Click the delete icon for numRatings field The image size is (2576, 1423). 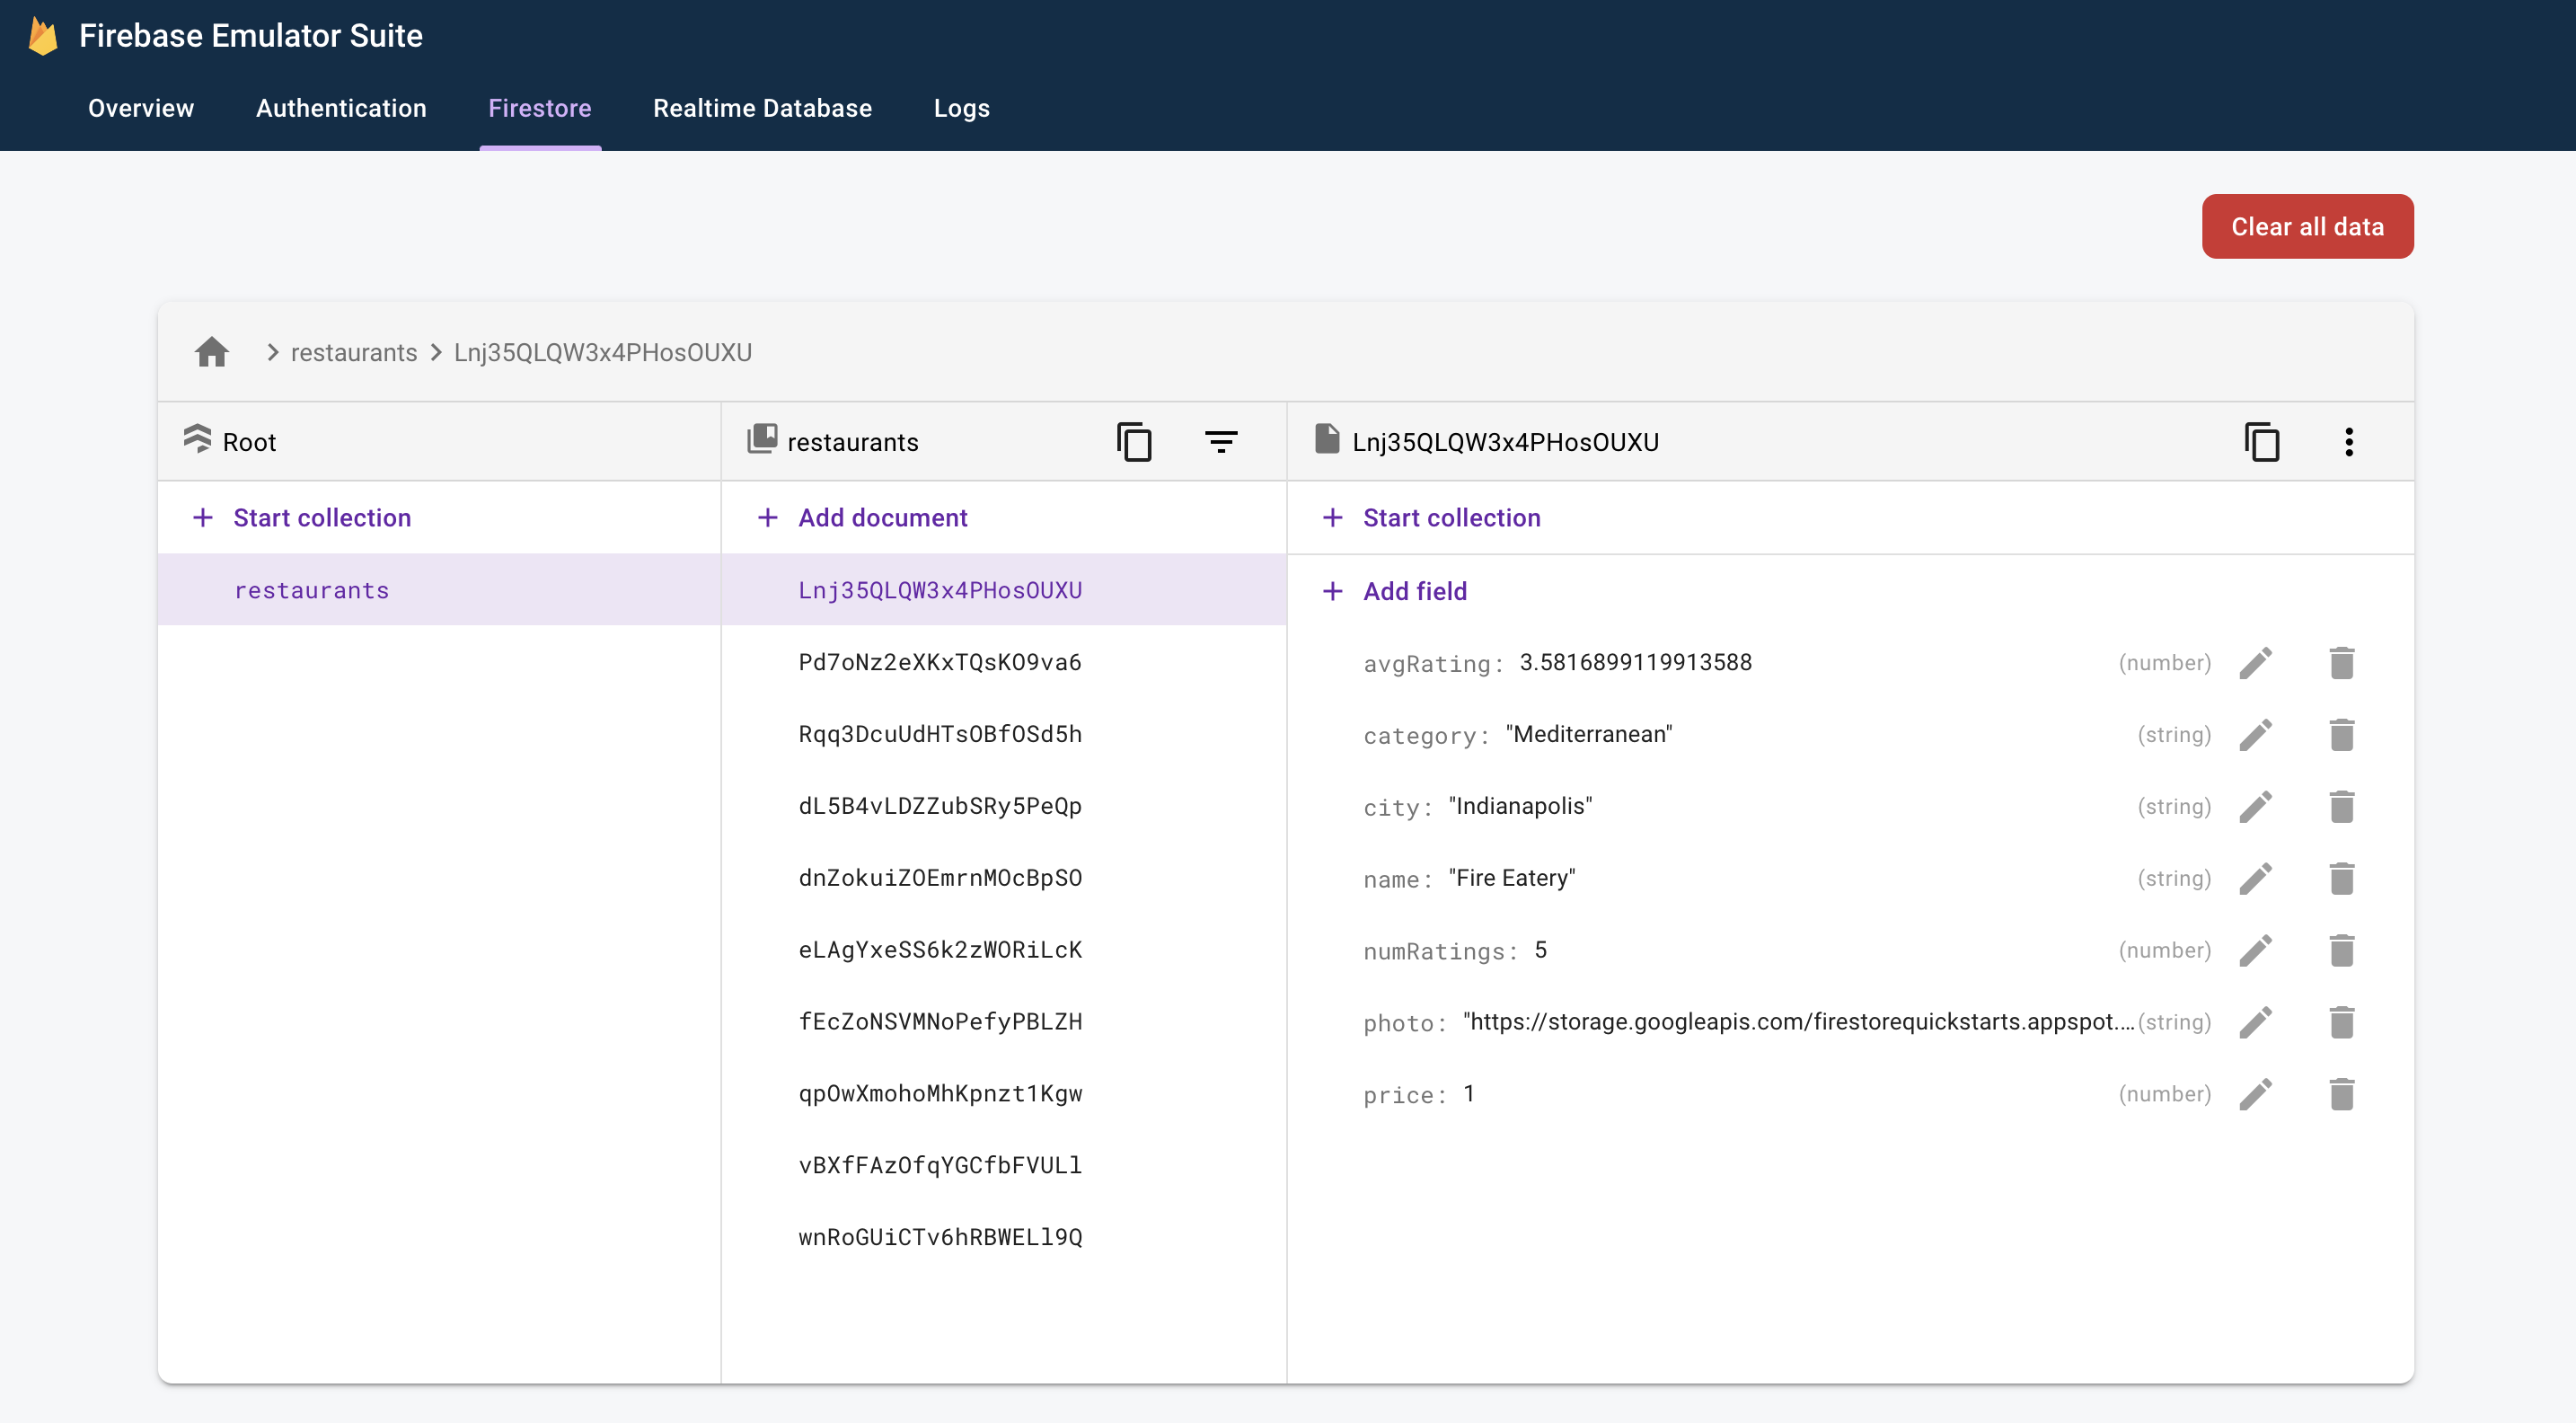2342,950
